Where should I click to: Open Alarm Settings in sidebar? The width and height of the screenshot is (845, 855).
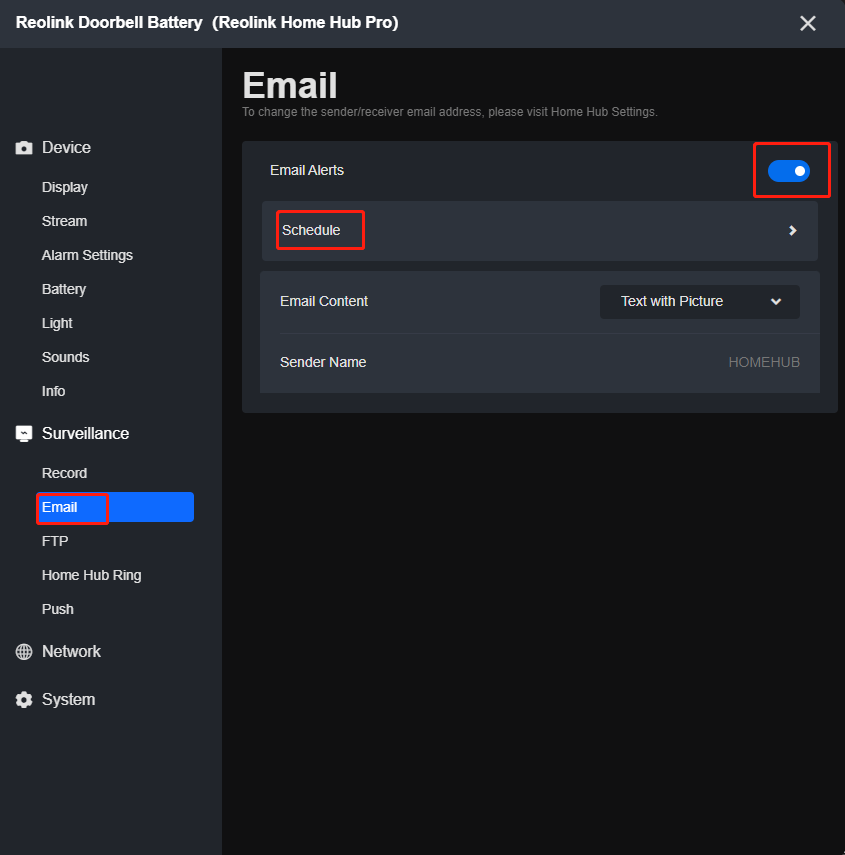(x=87, y=255)
